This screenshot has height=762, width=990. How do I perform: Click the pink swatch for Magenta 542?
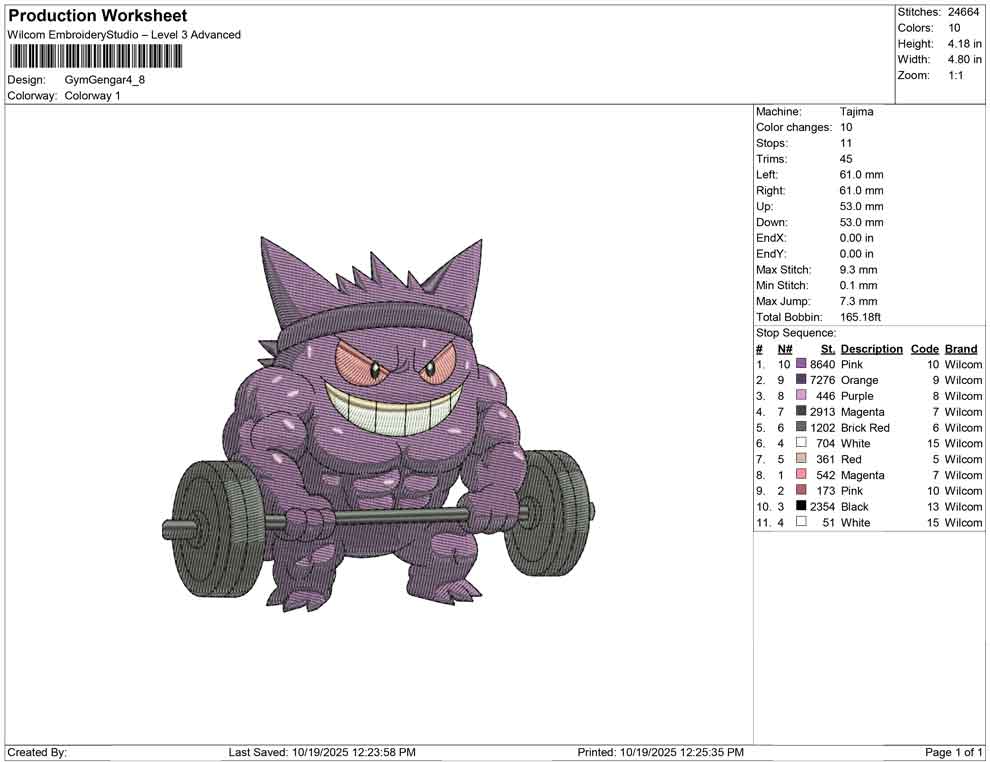[801, 474]
